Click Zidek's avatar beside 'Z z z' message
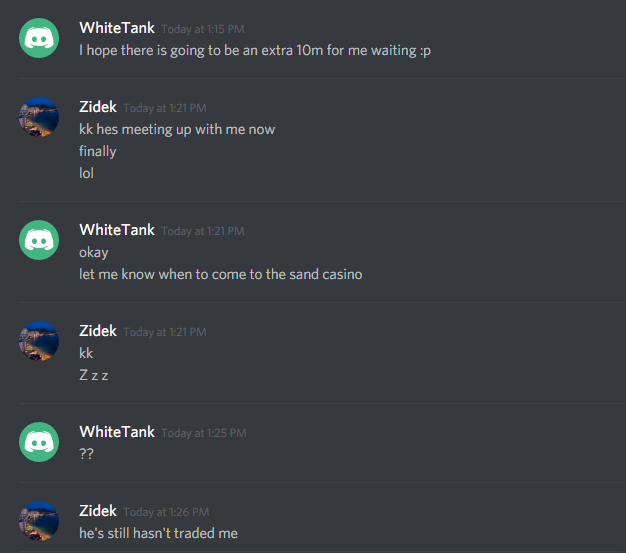626x553 pixels. click(39, 341)
